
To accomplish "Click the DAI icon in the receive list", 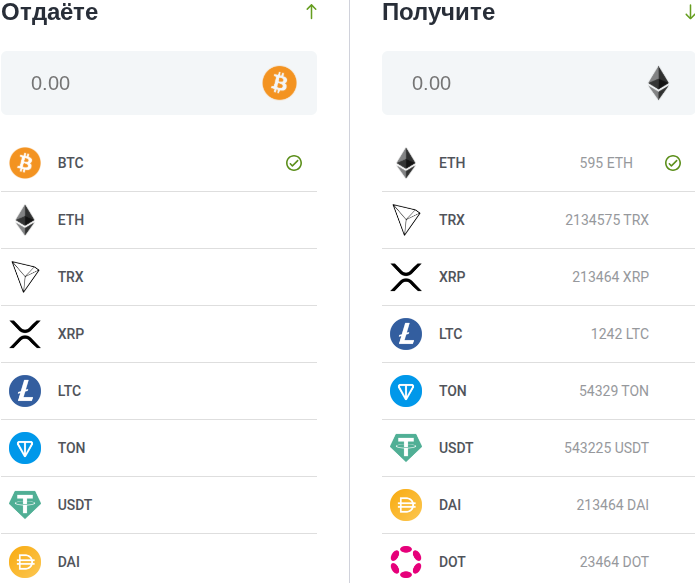I will coord(406,505).
